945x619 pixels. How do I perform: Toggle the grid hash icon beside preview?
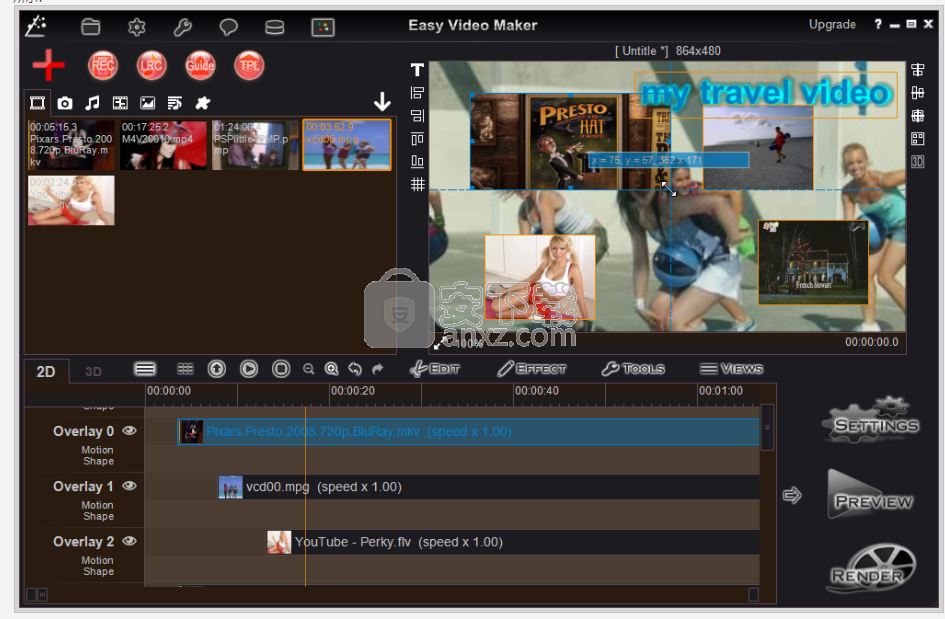417,184
